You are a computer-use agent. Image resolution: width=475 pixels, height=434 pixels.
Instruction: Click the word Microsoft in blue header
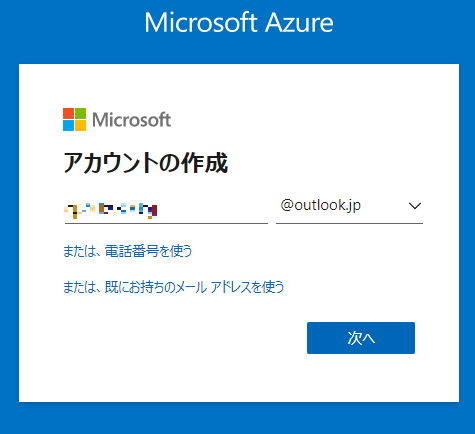201,23
